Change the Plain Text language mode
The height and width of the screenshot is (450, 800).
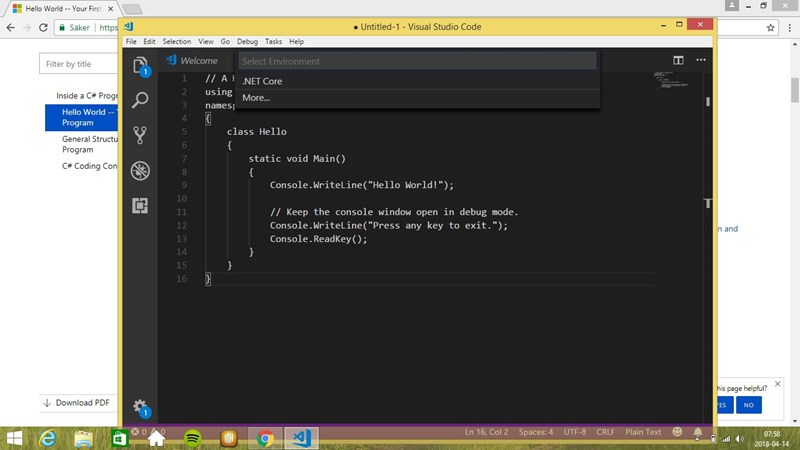coord(643,432)
